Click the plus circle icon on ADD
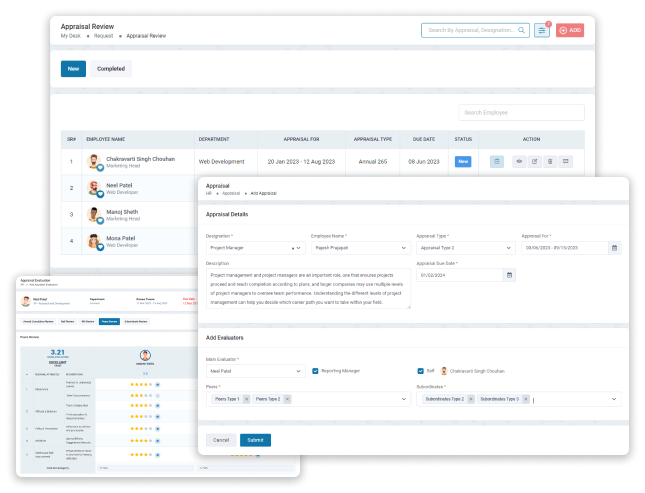Screen dimensions: 645x493 563,30
